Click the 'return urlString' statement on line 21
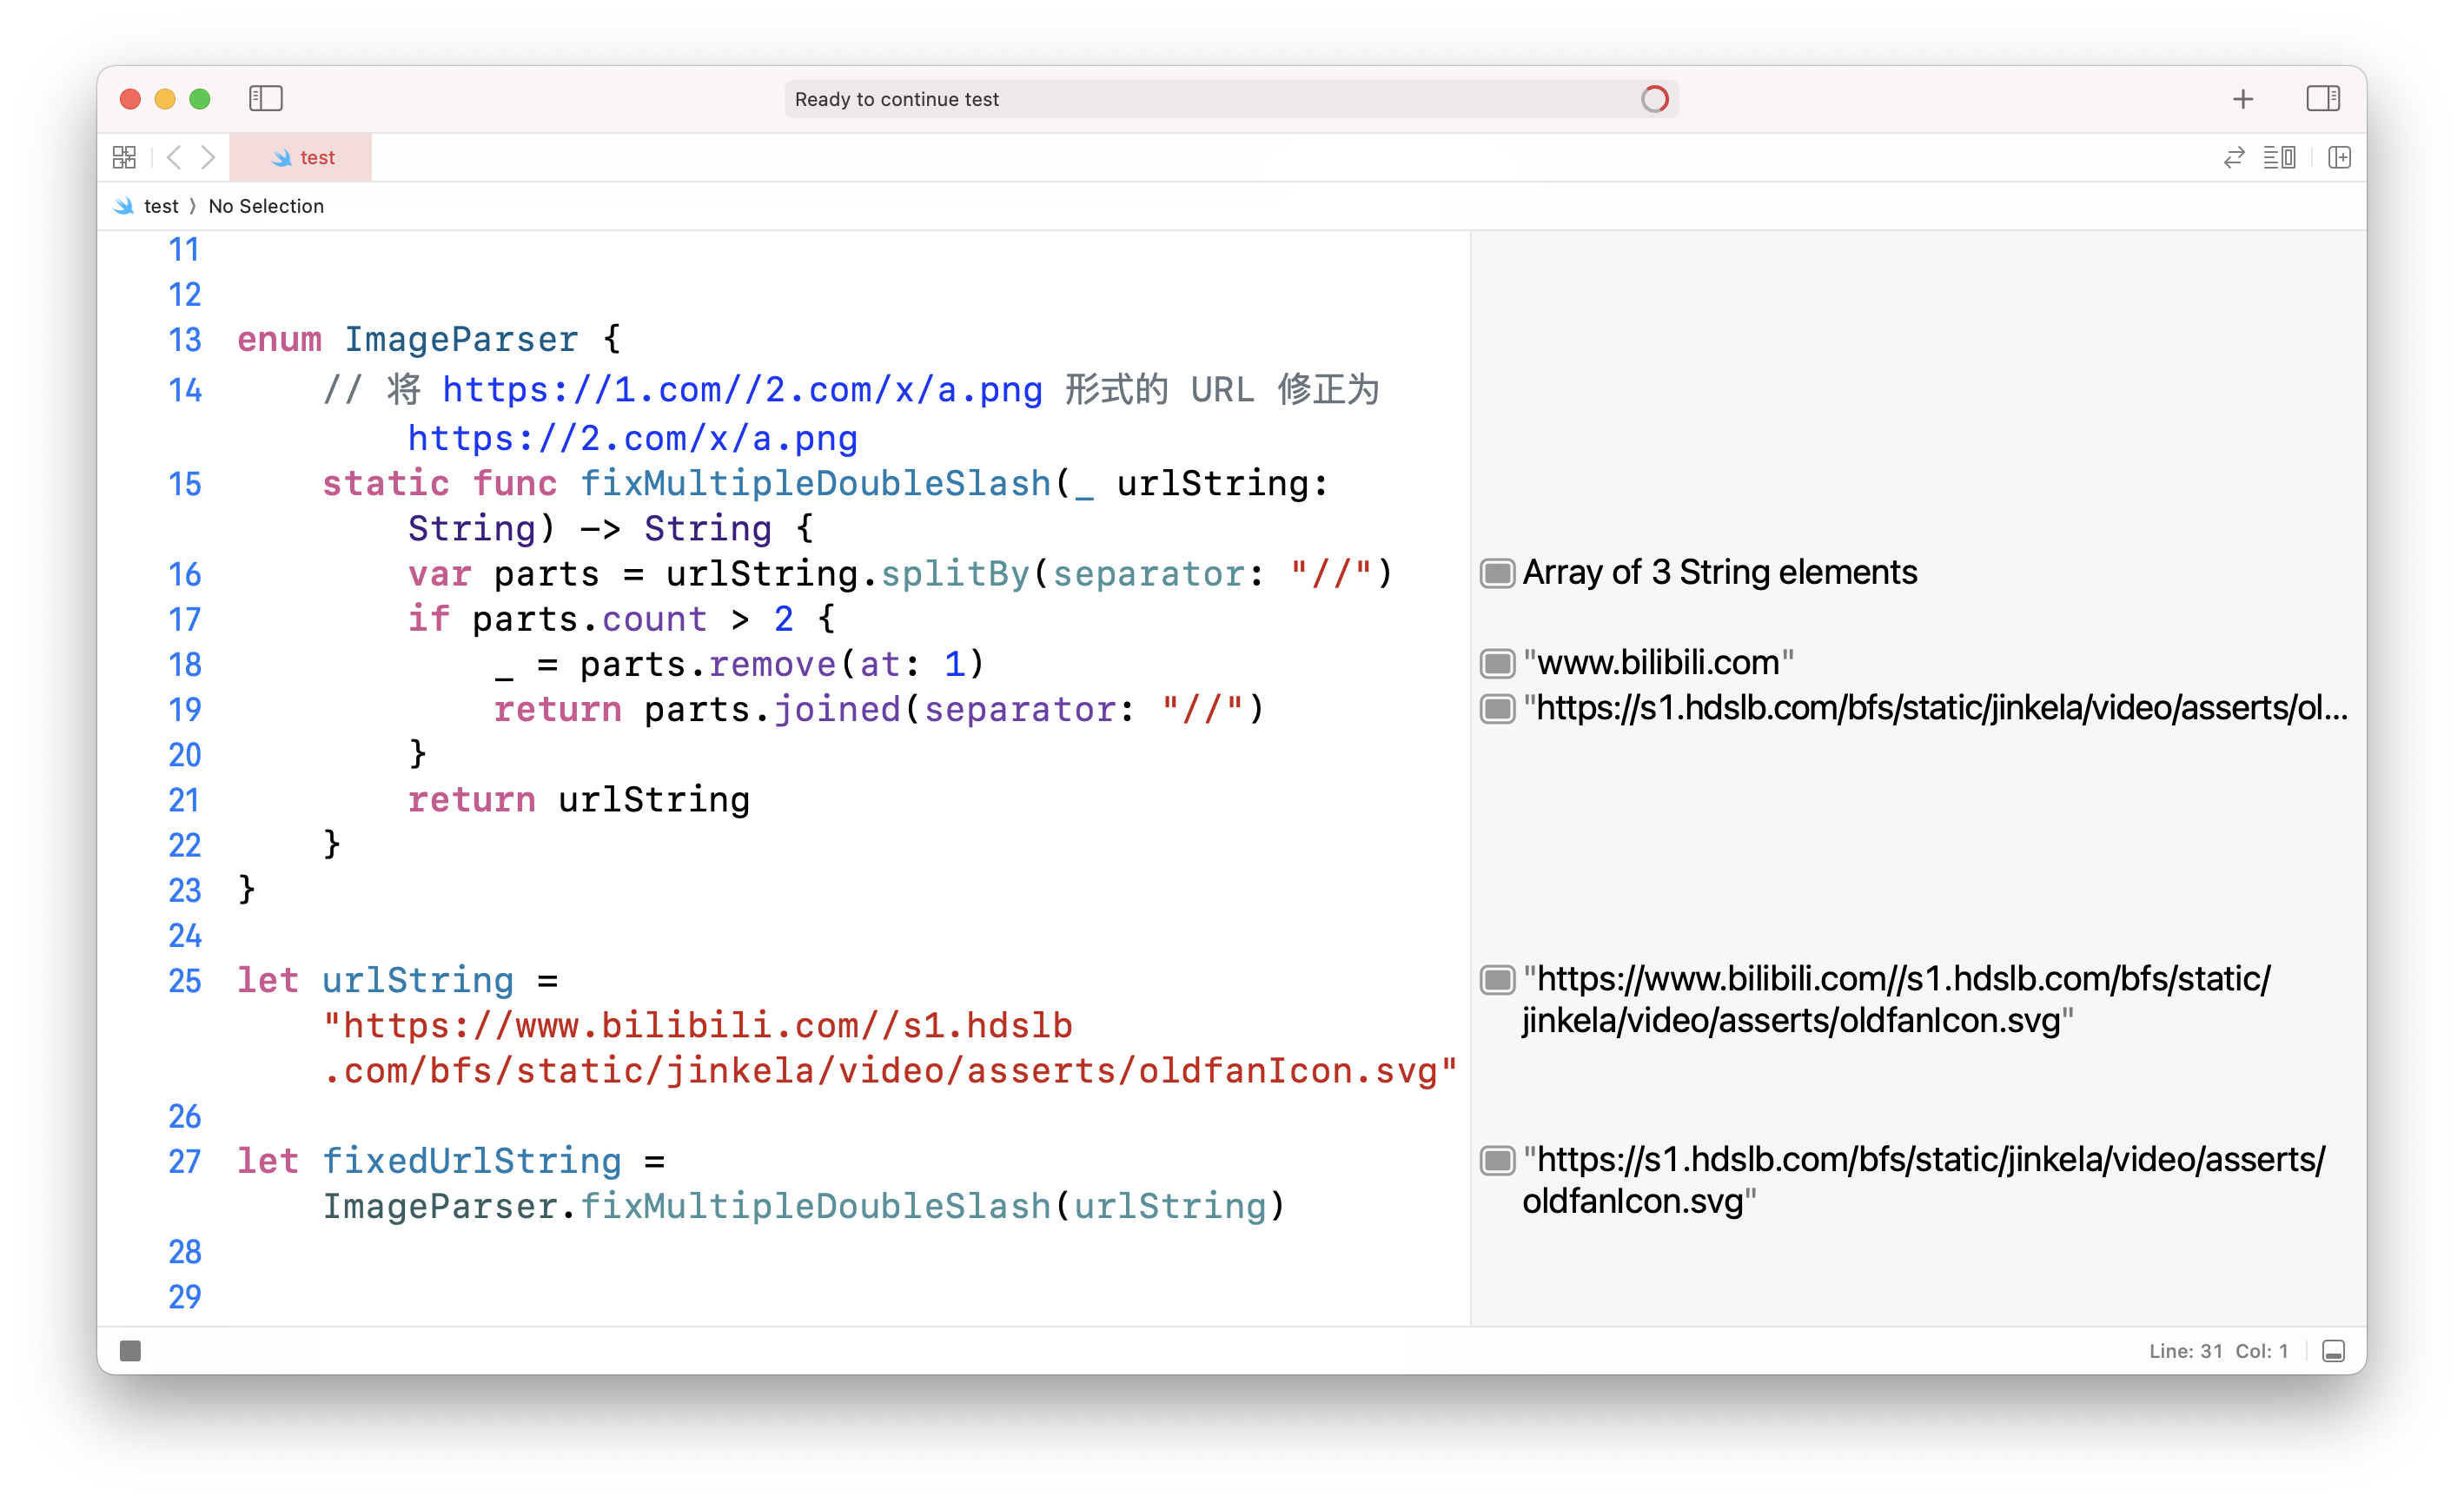 (578, 799)
